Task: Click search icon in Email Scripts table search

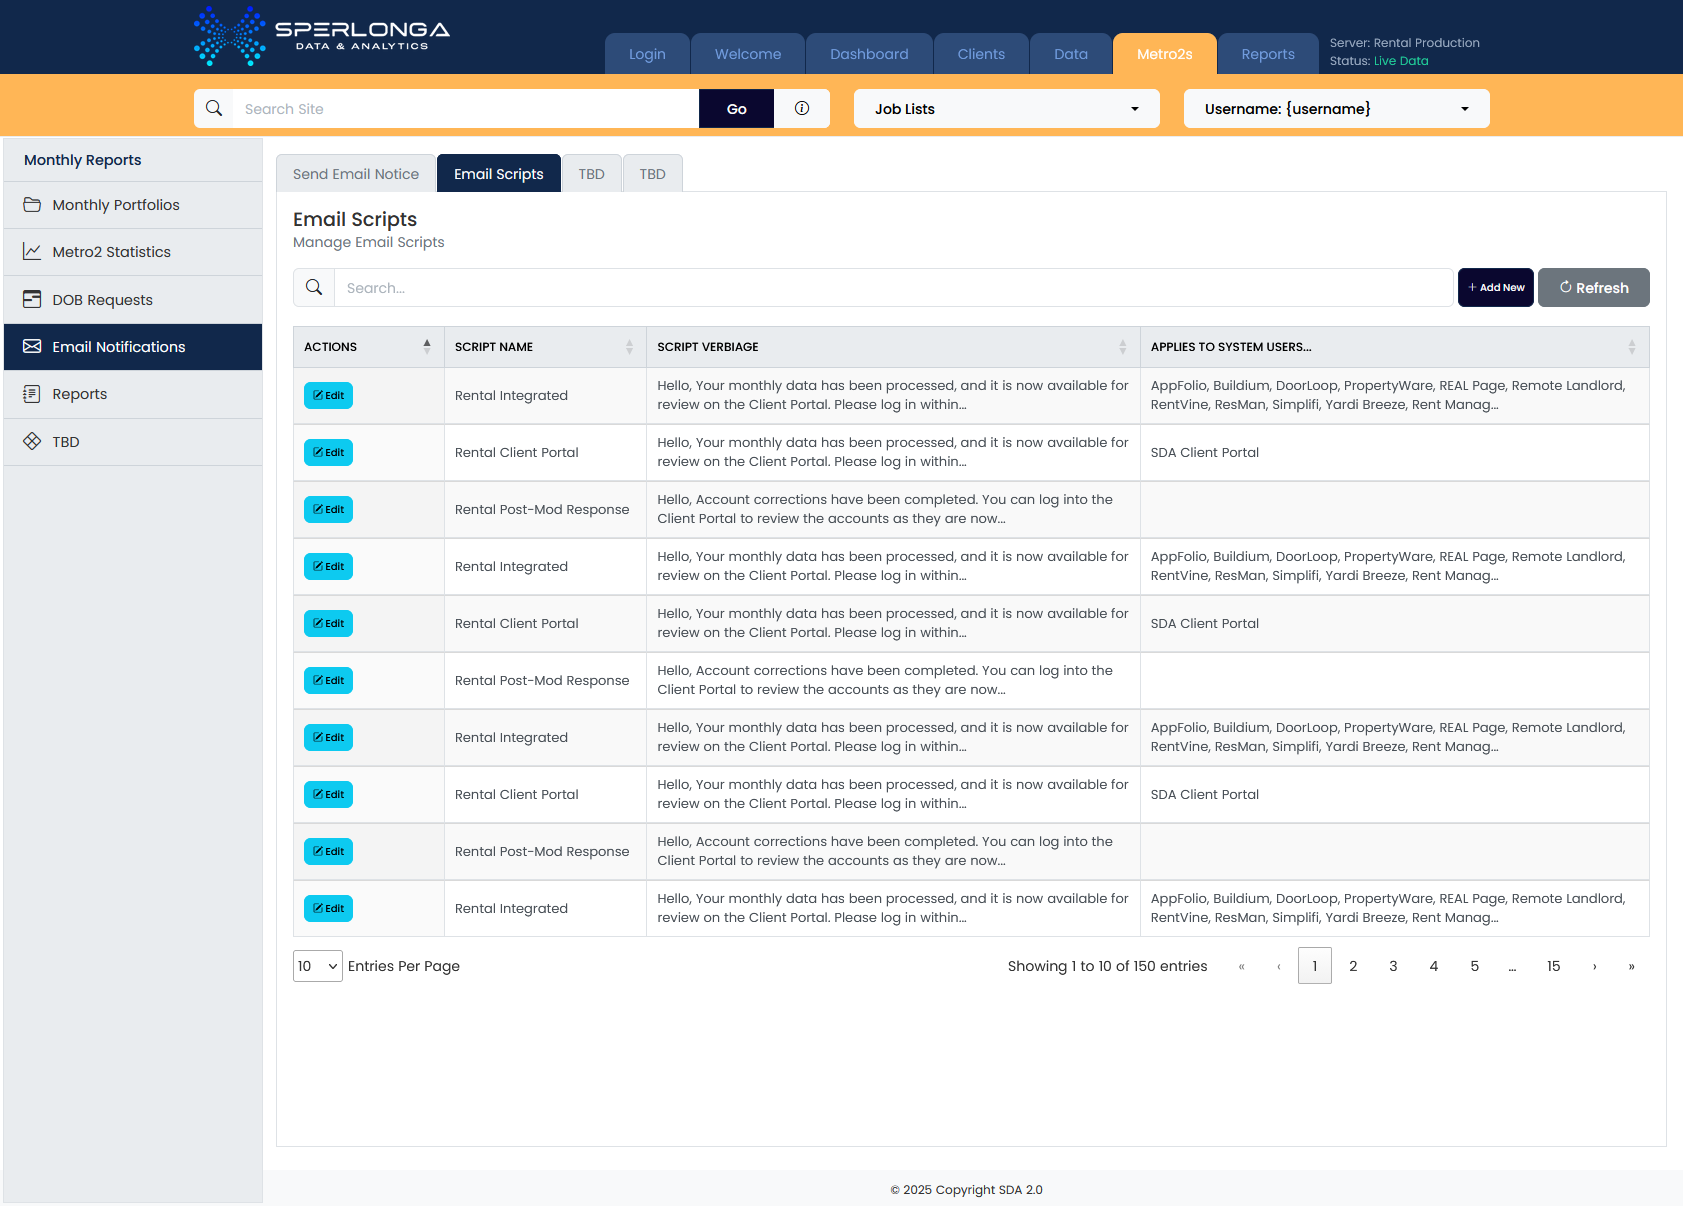Action: tap(314, 288)
